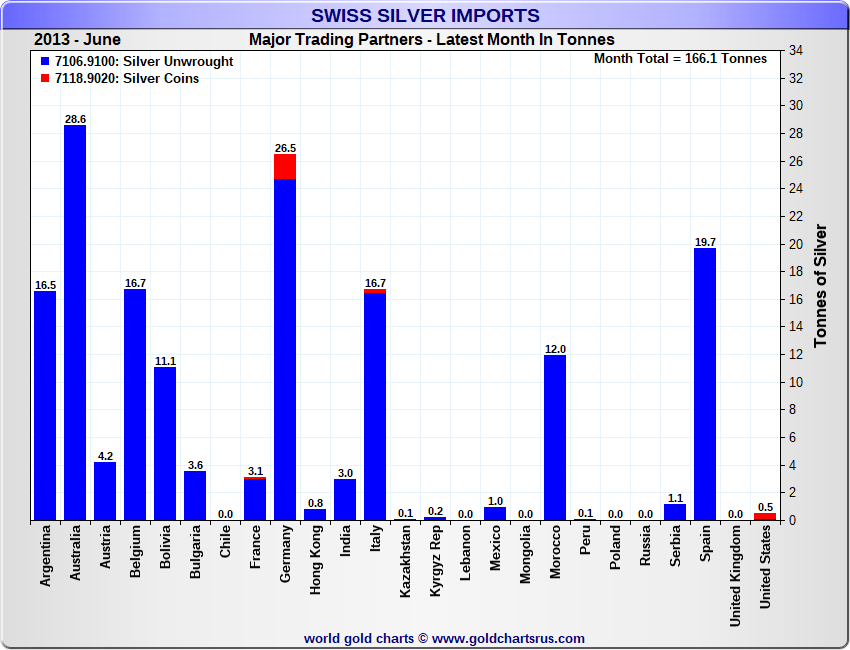
Task: Click the Tonnes of Silver axis title
Action: pyautogui.click(x=820, y=285)
